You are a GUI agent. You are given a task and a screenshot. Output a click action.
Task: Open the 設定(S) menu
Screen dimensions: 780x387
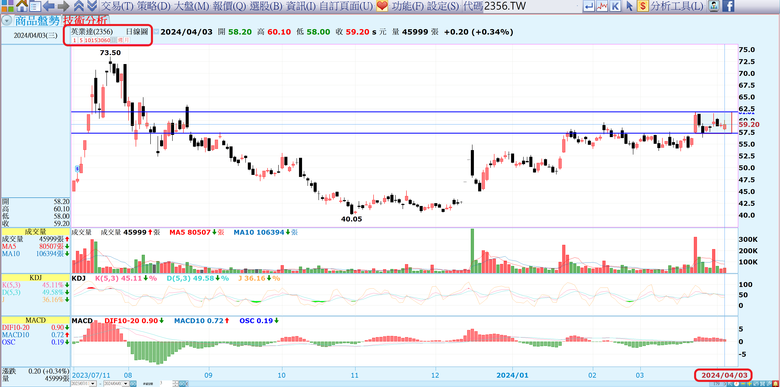pos(443,6)
